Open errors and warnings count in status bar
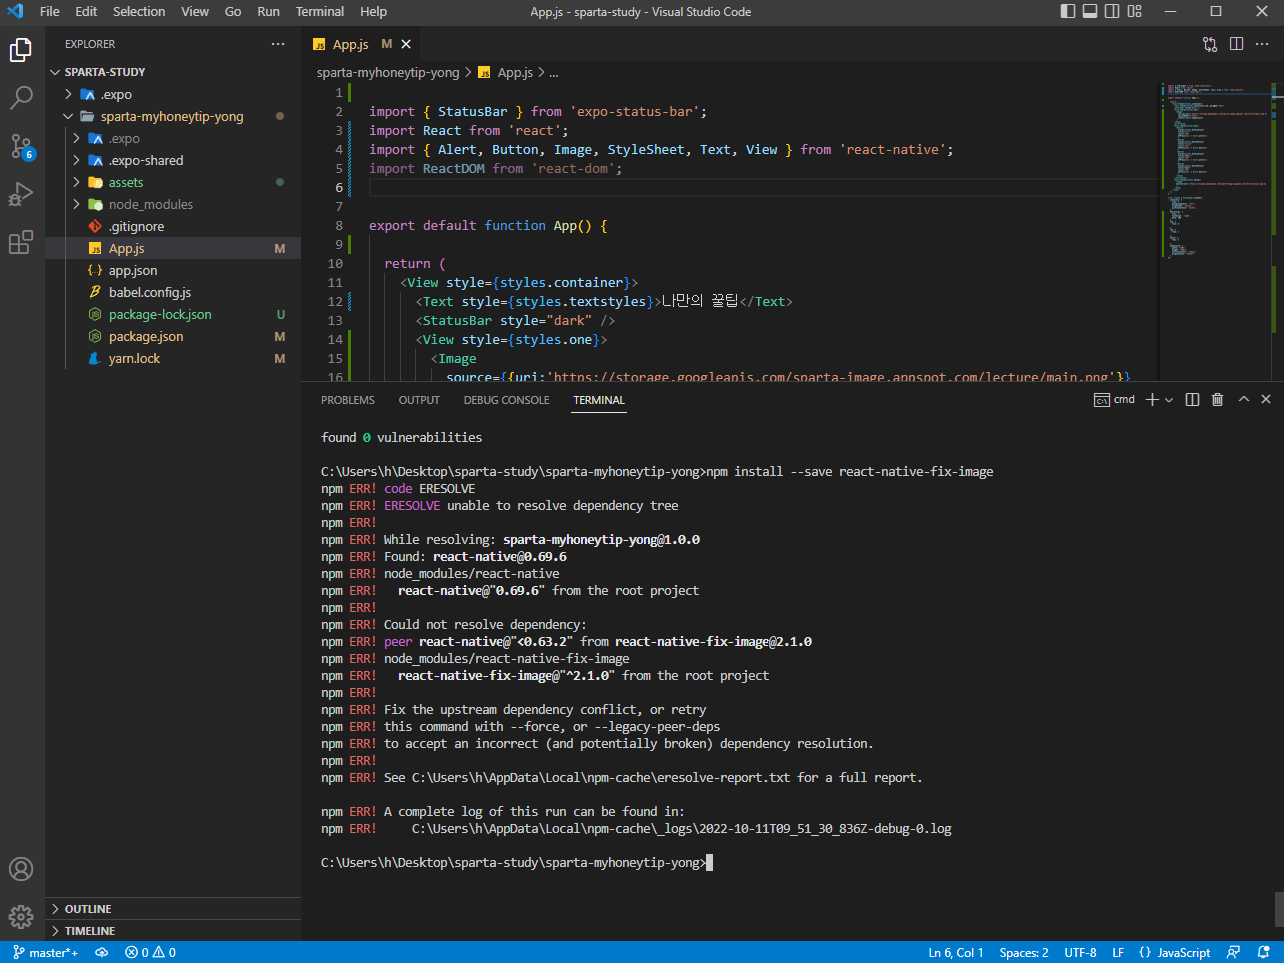1284x963 pixels. (x=150, y=953)
